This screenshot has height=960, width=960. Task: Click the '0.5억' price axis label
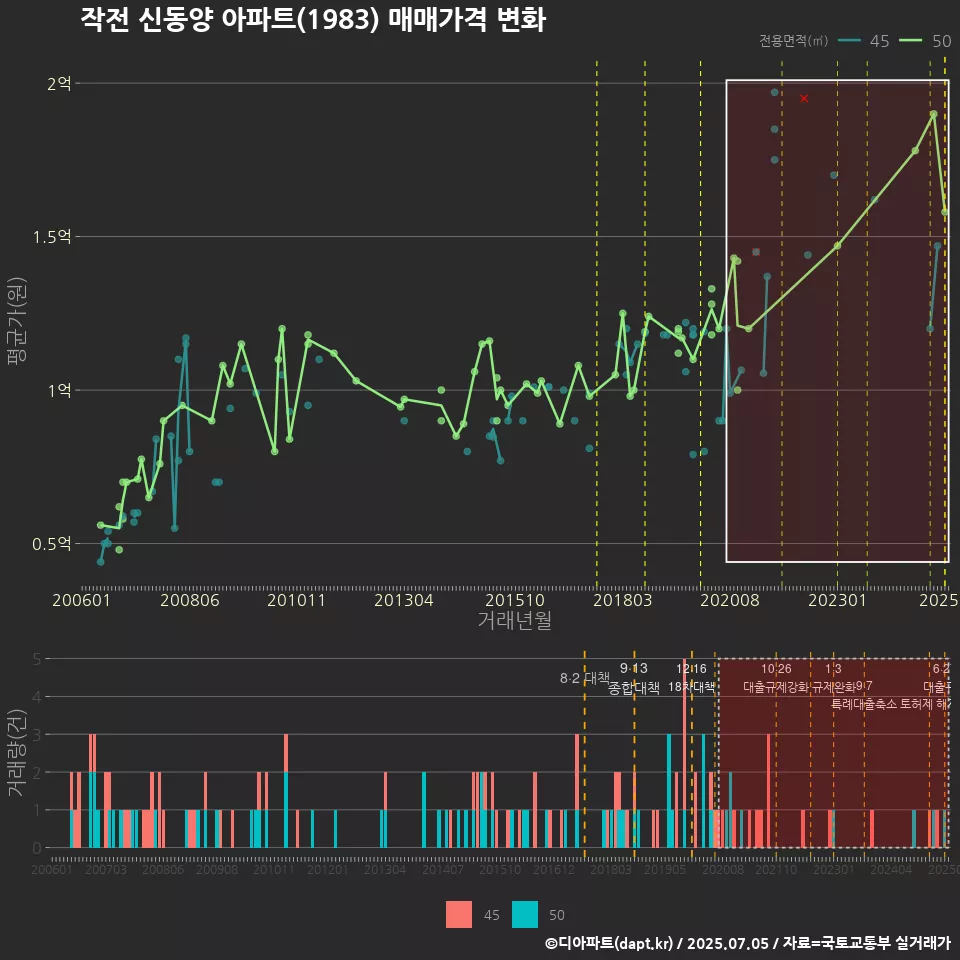click(x=52, y=544)
